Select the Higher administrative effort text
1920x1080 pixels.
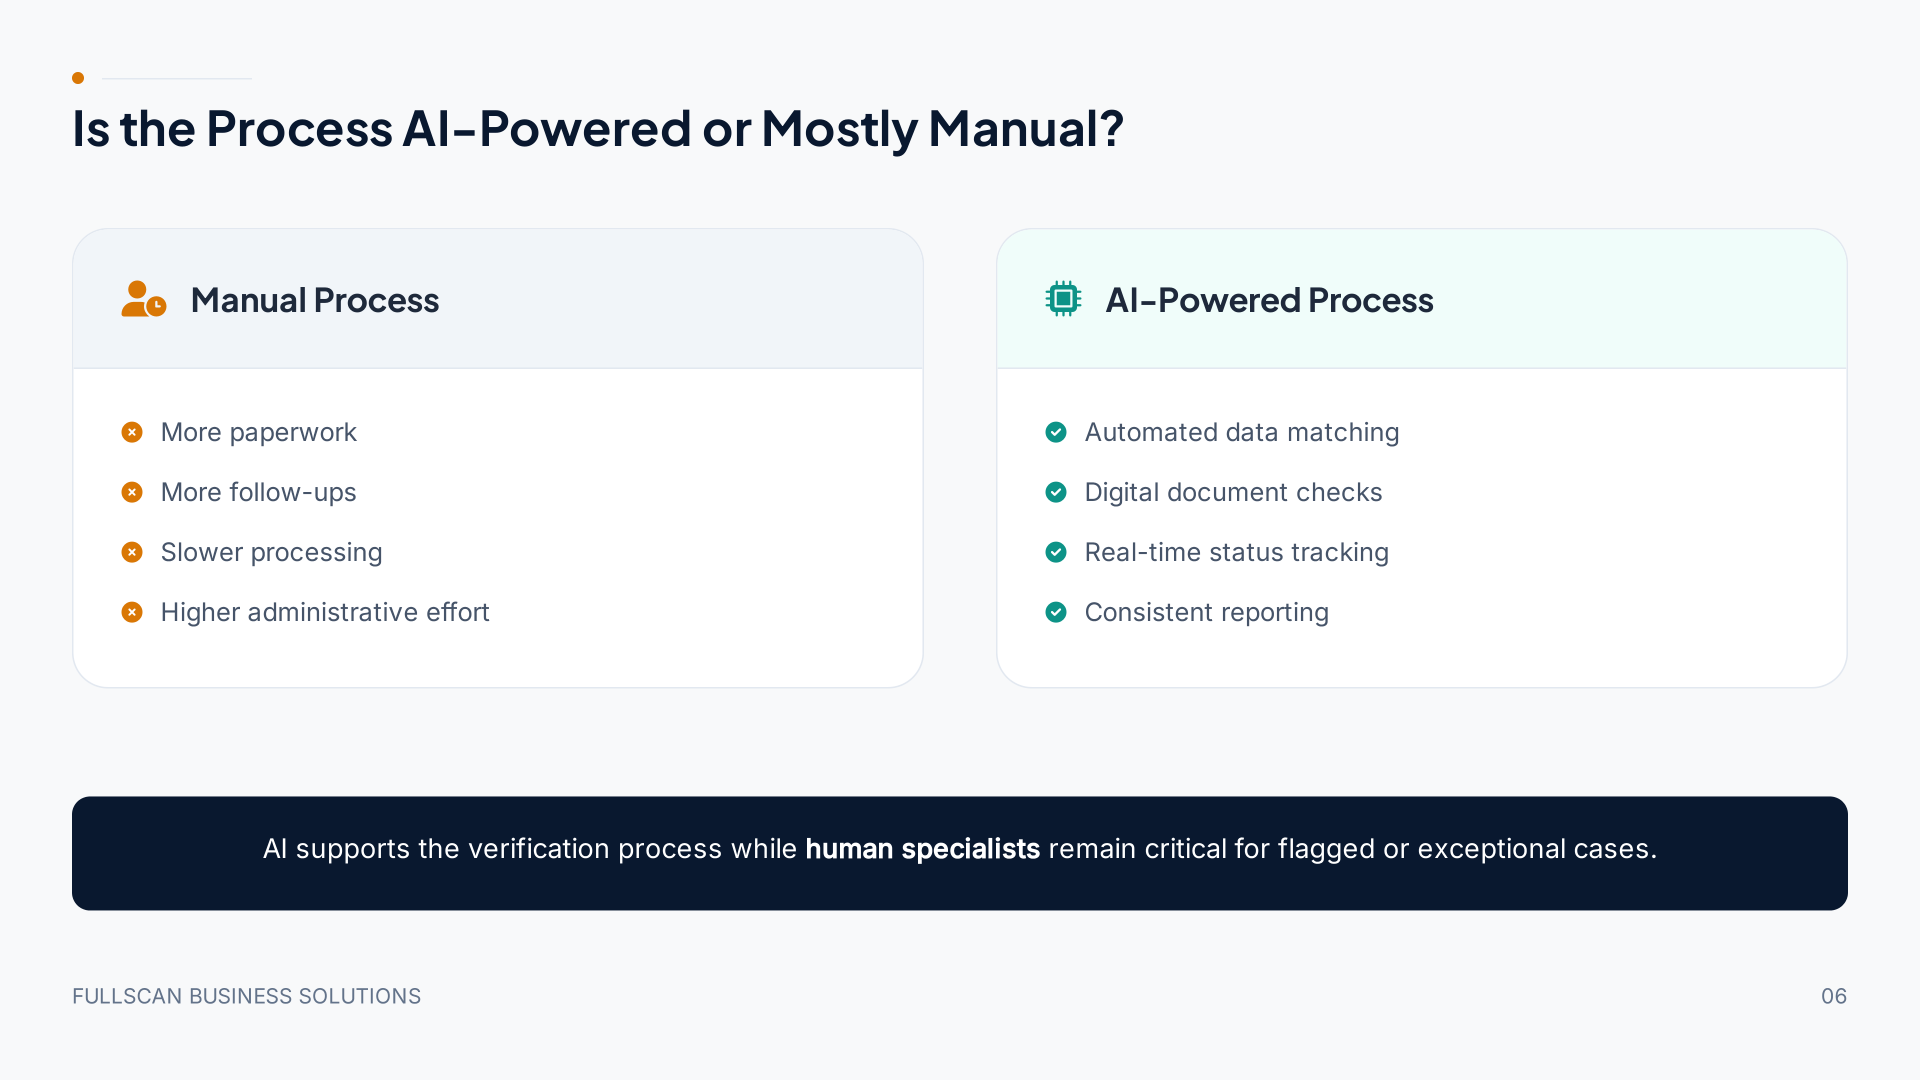(325, 612)
